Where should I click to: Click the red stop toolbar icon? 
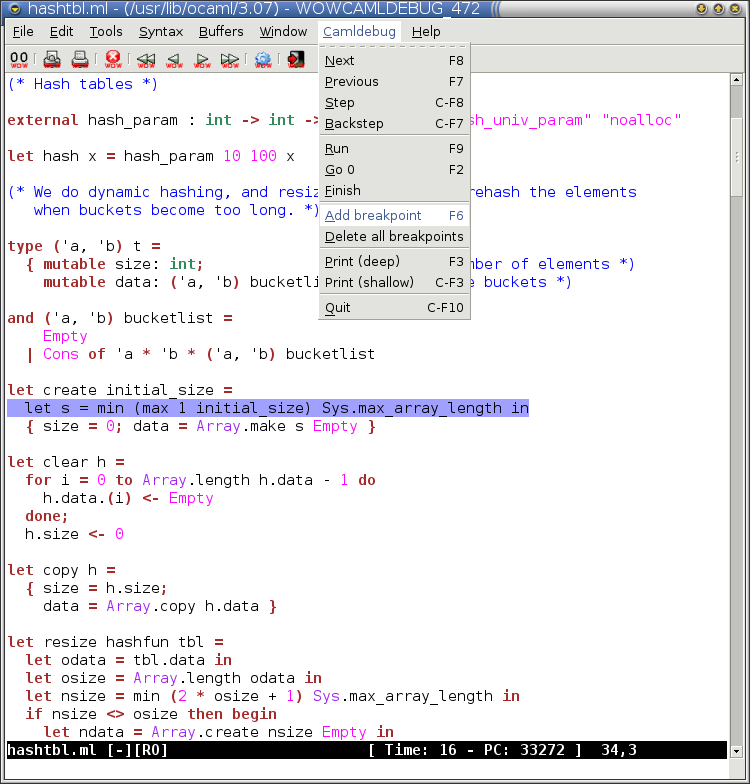point(113,59)
